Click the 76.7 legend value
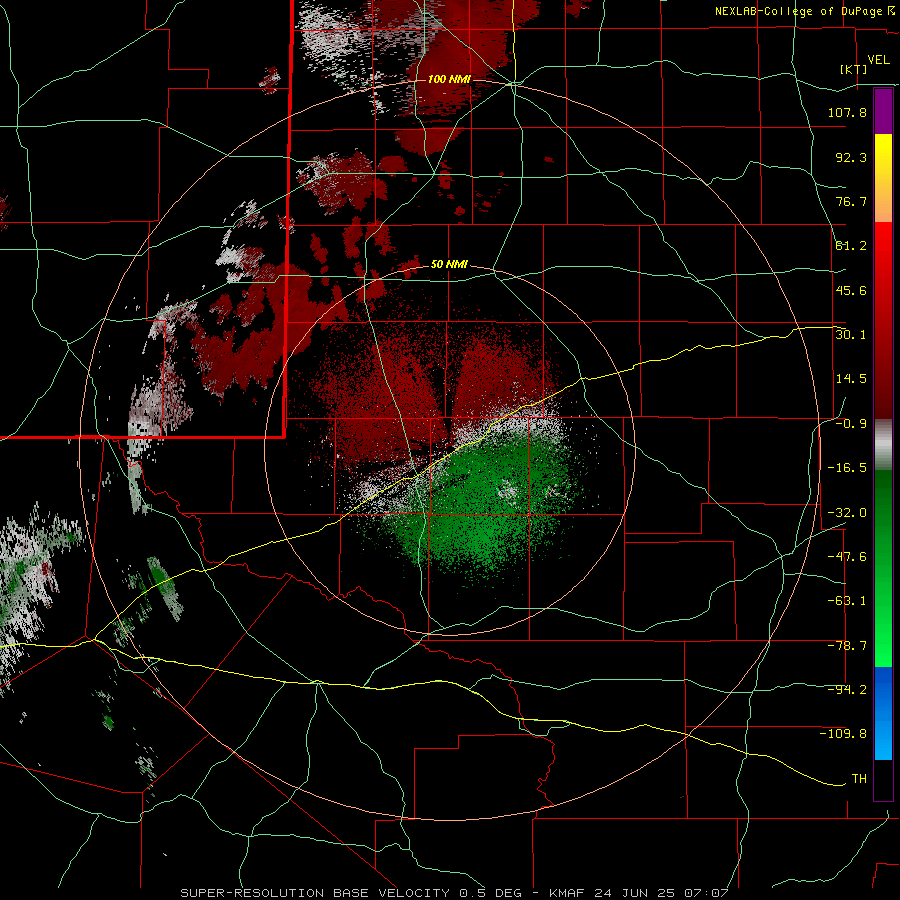 851,201
